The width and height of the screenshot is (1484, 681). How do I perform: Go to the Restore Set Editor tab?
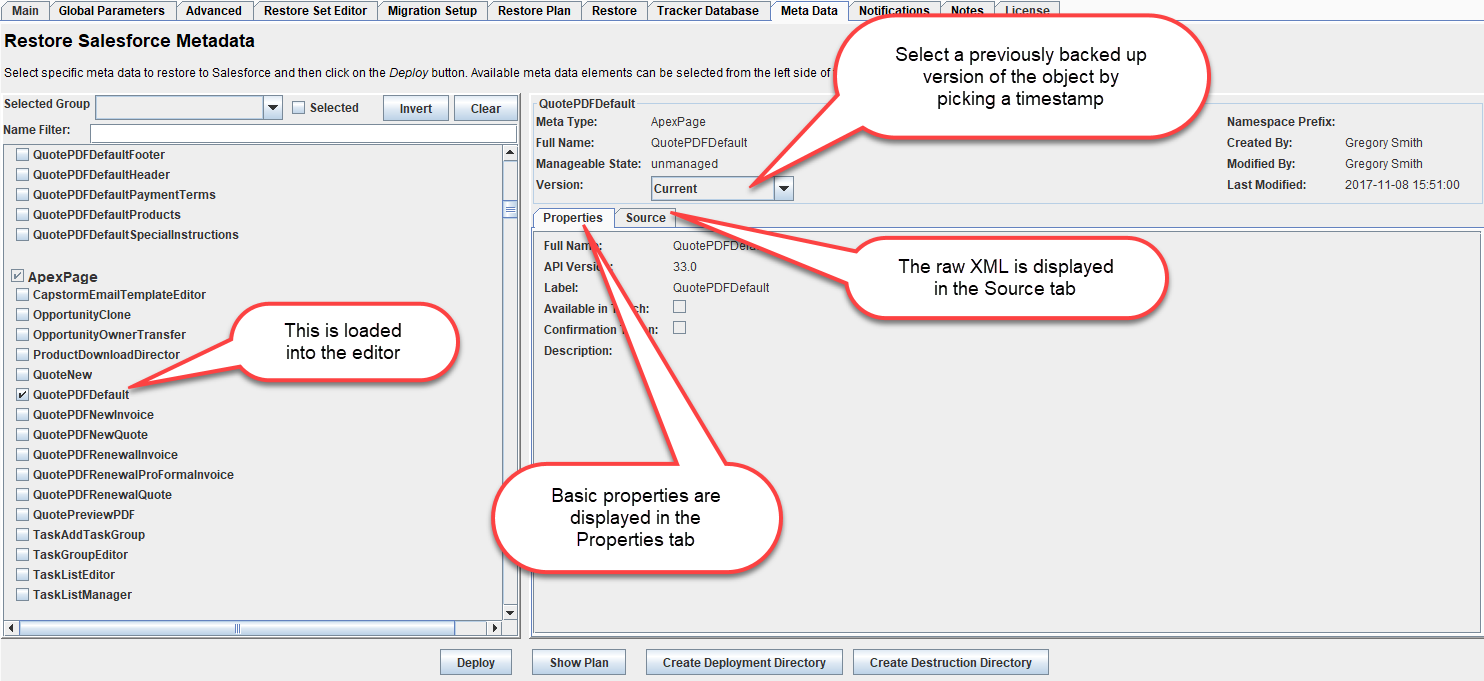click(x=316, y=11)
